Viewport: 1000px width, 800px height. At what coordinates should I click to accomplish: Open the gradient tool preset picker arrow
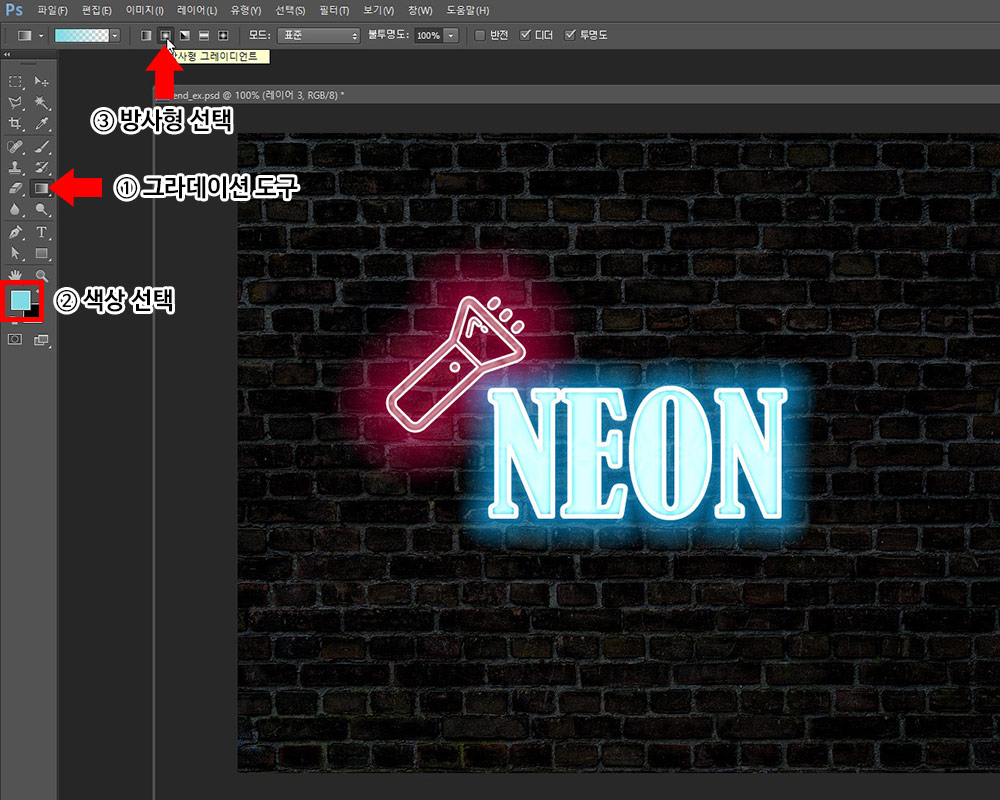pyautogui.click(x=41, y=36)
